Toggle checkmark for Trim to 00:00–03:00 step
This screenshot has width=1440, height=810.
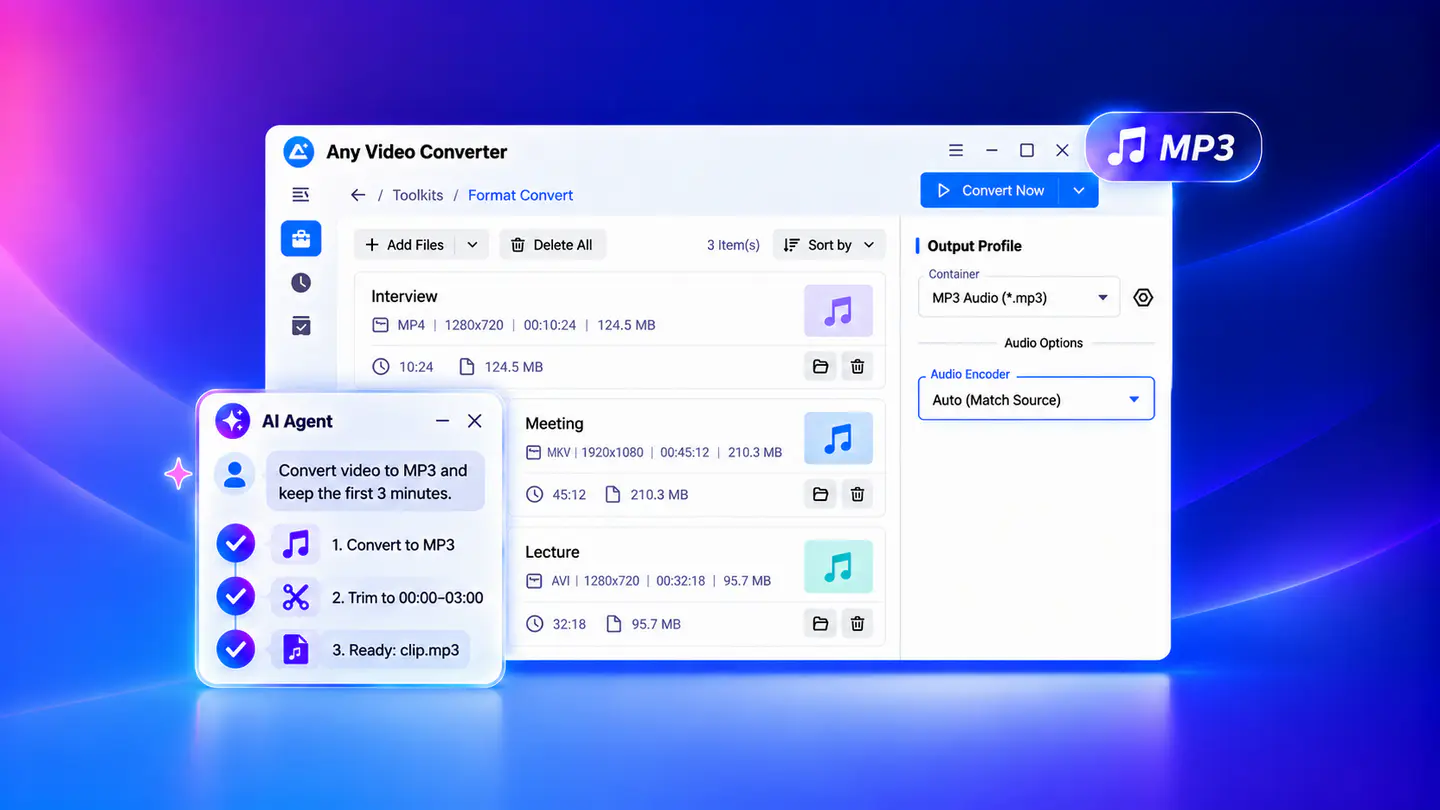click(236, 597)
